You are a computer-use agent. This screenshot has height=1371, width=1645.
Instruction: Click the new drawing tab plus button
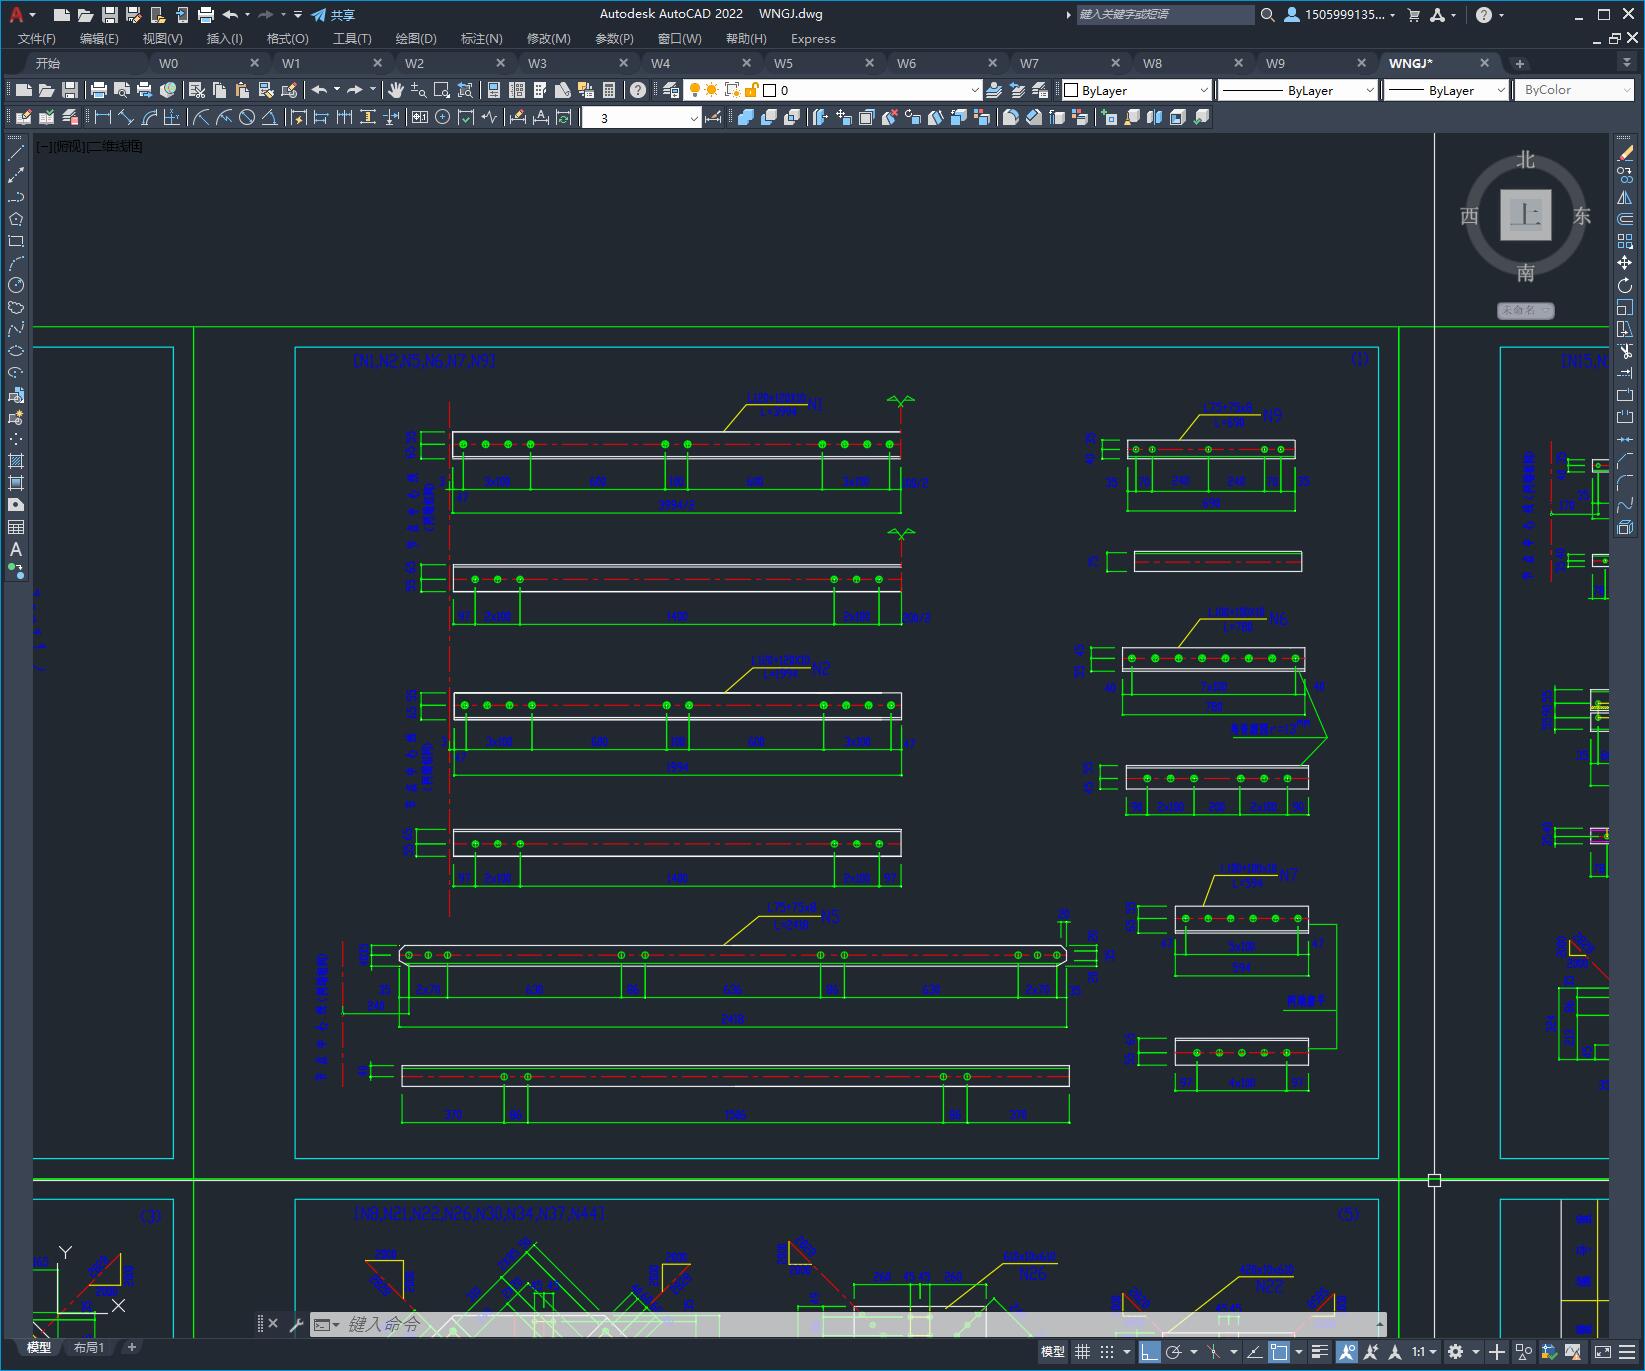[1519, 63]
